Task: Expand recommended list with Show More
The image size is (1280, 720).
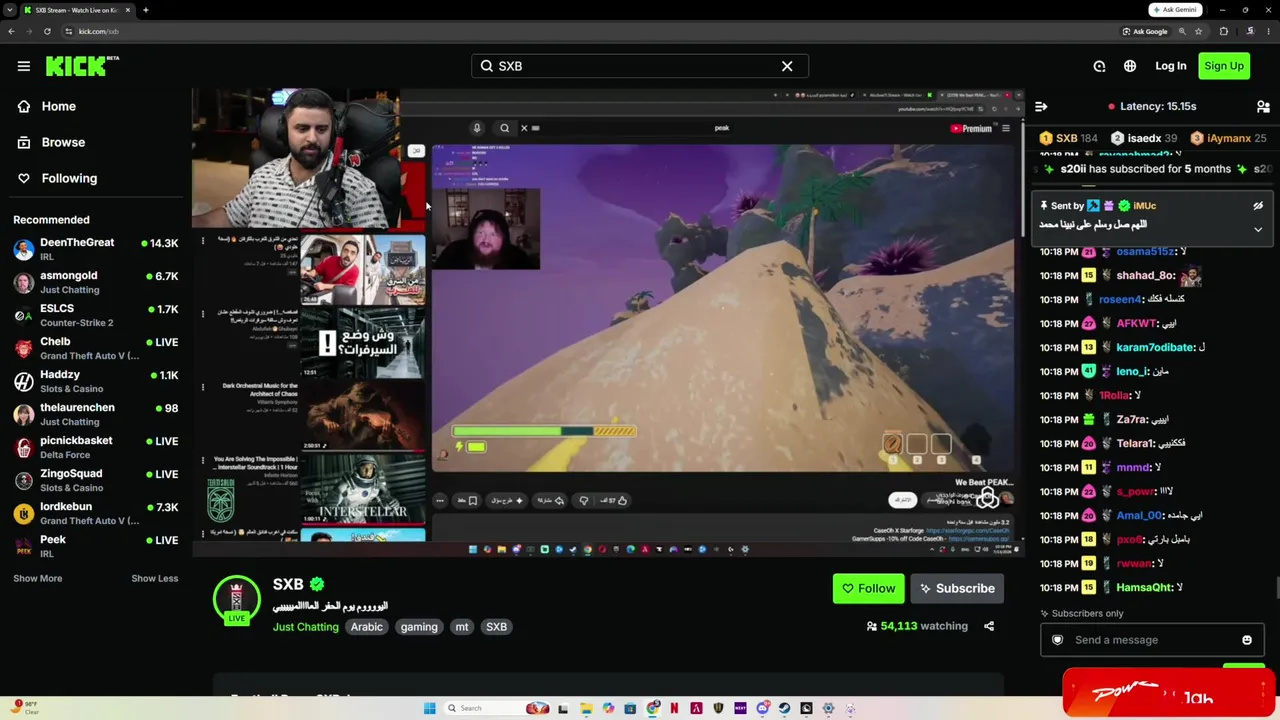Action: tap(37, 578)
